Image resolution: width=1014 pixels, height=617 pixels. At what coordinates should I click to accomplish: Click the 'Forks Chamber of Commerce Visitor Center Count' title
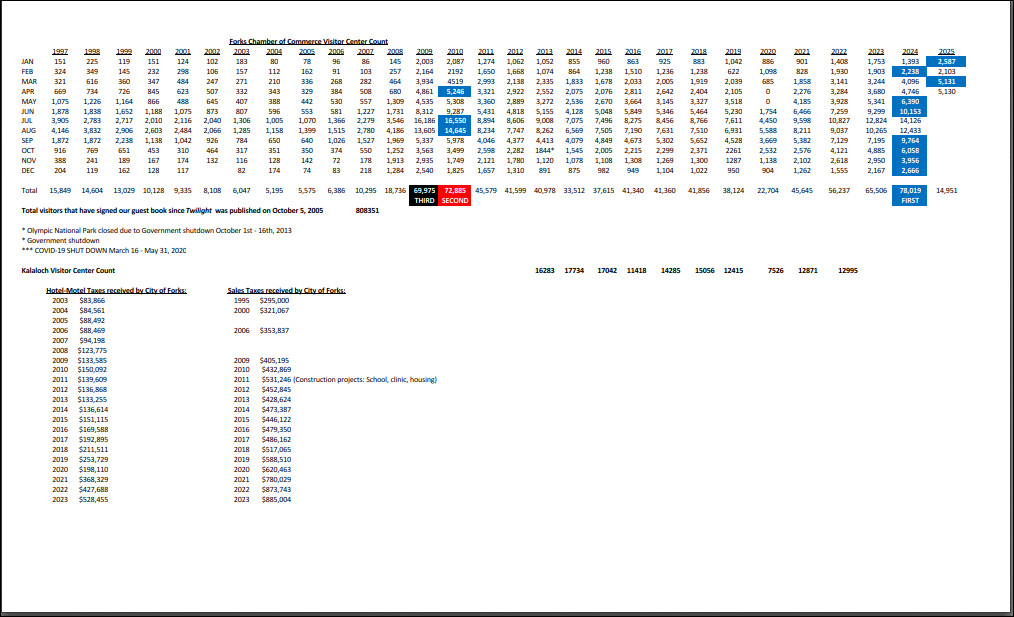308,41
